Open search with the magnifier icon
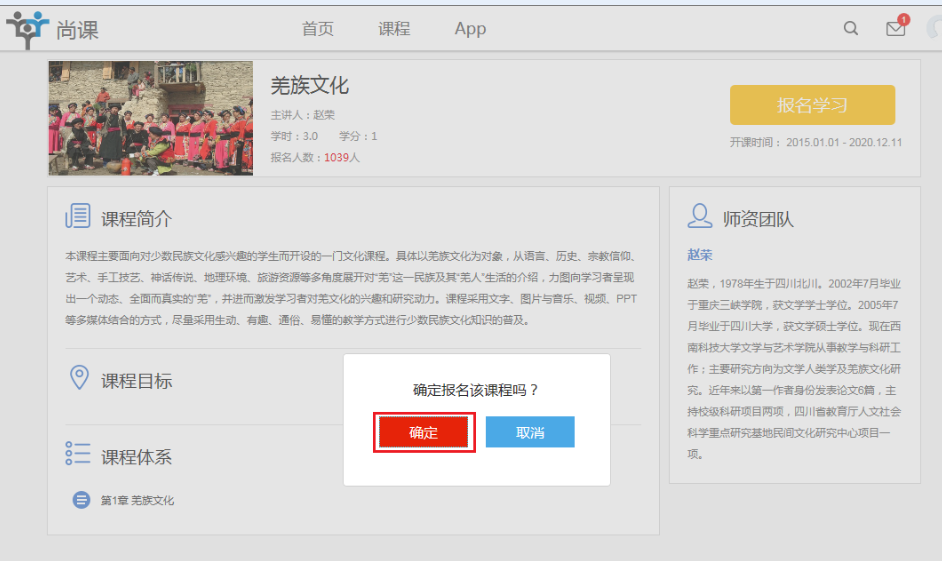Image resolution: width=942 pixels, height=561 pixels. (851, 29)
